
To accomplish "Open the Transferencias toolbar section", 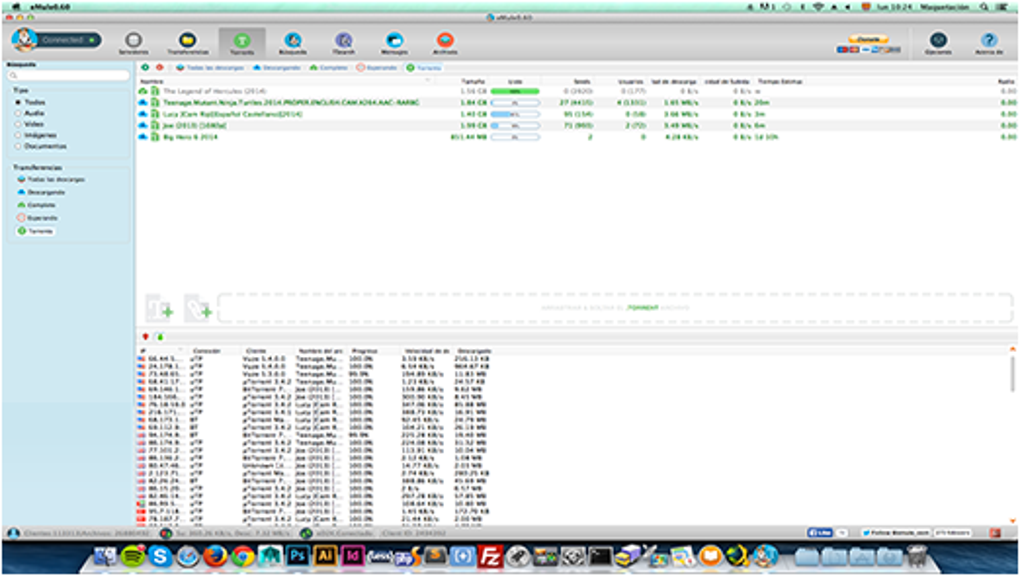I will point(187,43).
